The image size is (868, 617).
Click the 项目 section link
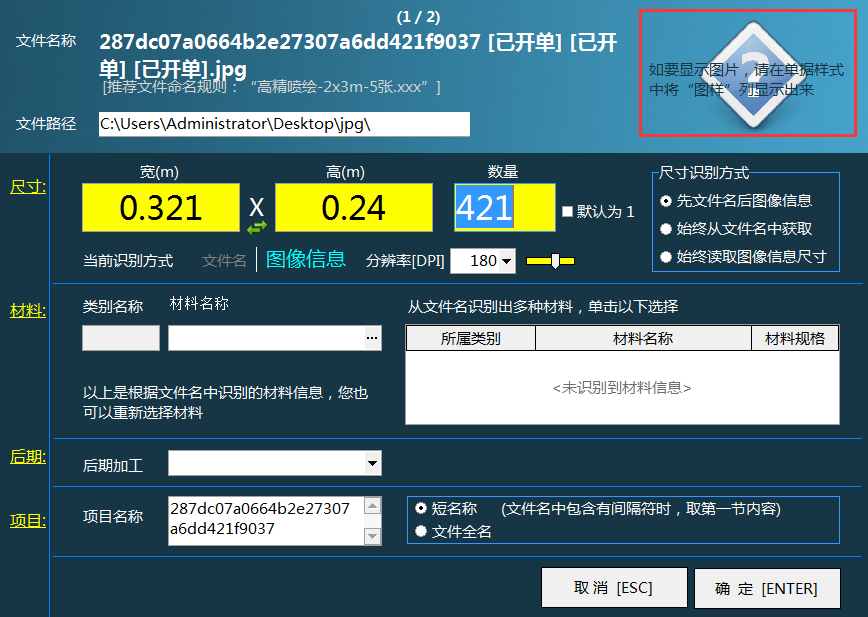tap(28, 521)
